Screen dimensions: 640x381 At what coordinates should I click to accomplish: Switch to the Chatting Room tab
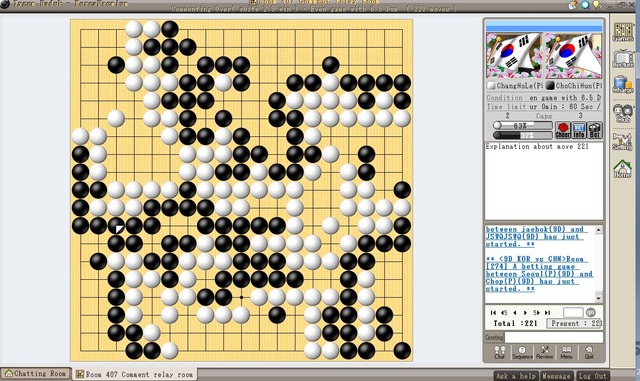[36, 374]
